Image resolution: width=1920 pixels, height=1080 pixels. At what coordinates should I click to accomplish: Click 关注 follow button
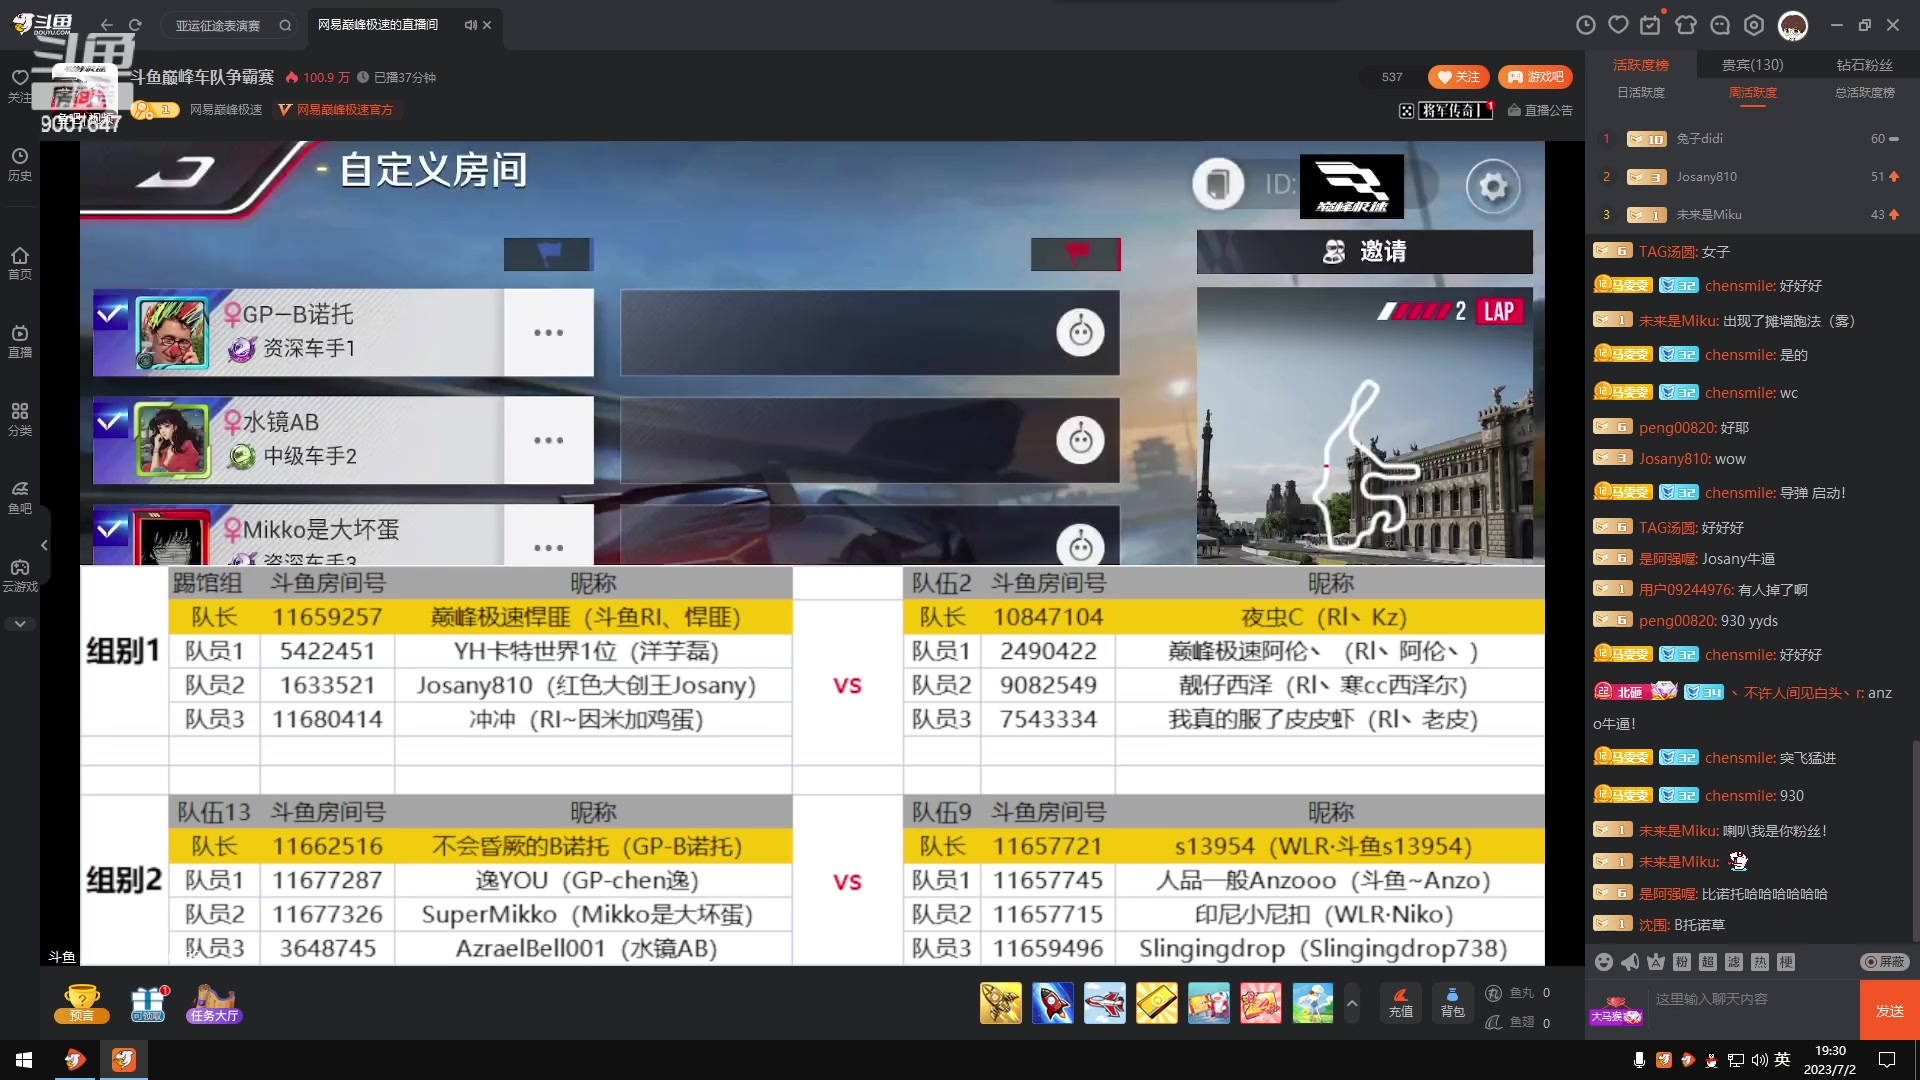tap(1459, 77)
